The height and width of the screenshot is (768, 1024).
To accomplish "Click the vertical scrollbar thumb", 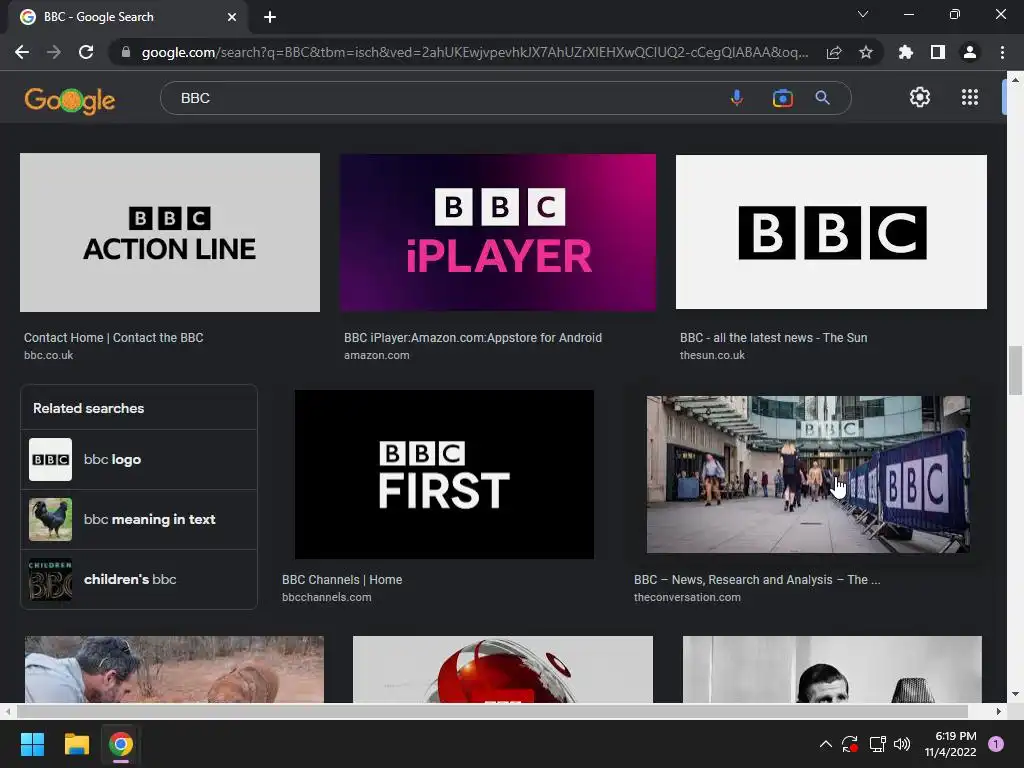I will 1015,370.
